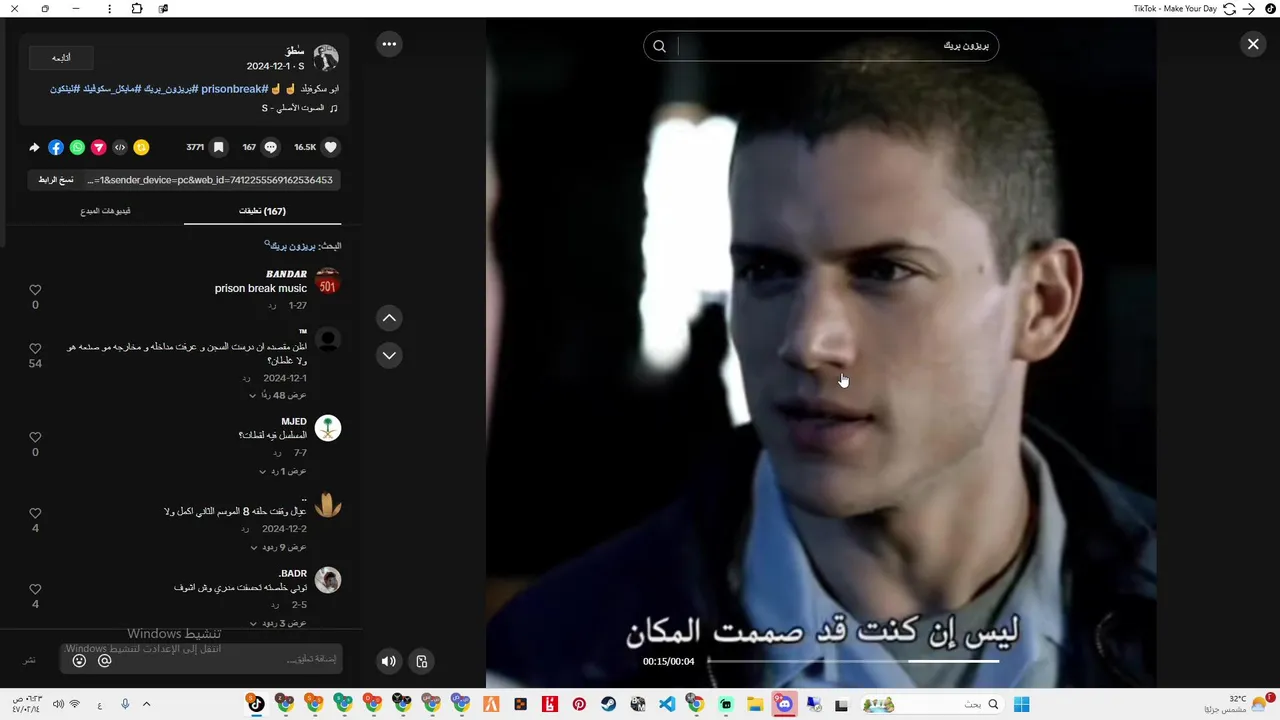Like the video with the heart icon
Viewport: 1280px width, 720px height.
click(x=331, y=147)
